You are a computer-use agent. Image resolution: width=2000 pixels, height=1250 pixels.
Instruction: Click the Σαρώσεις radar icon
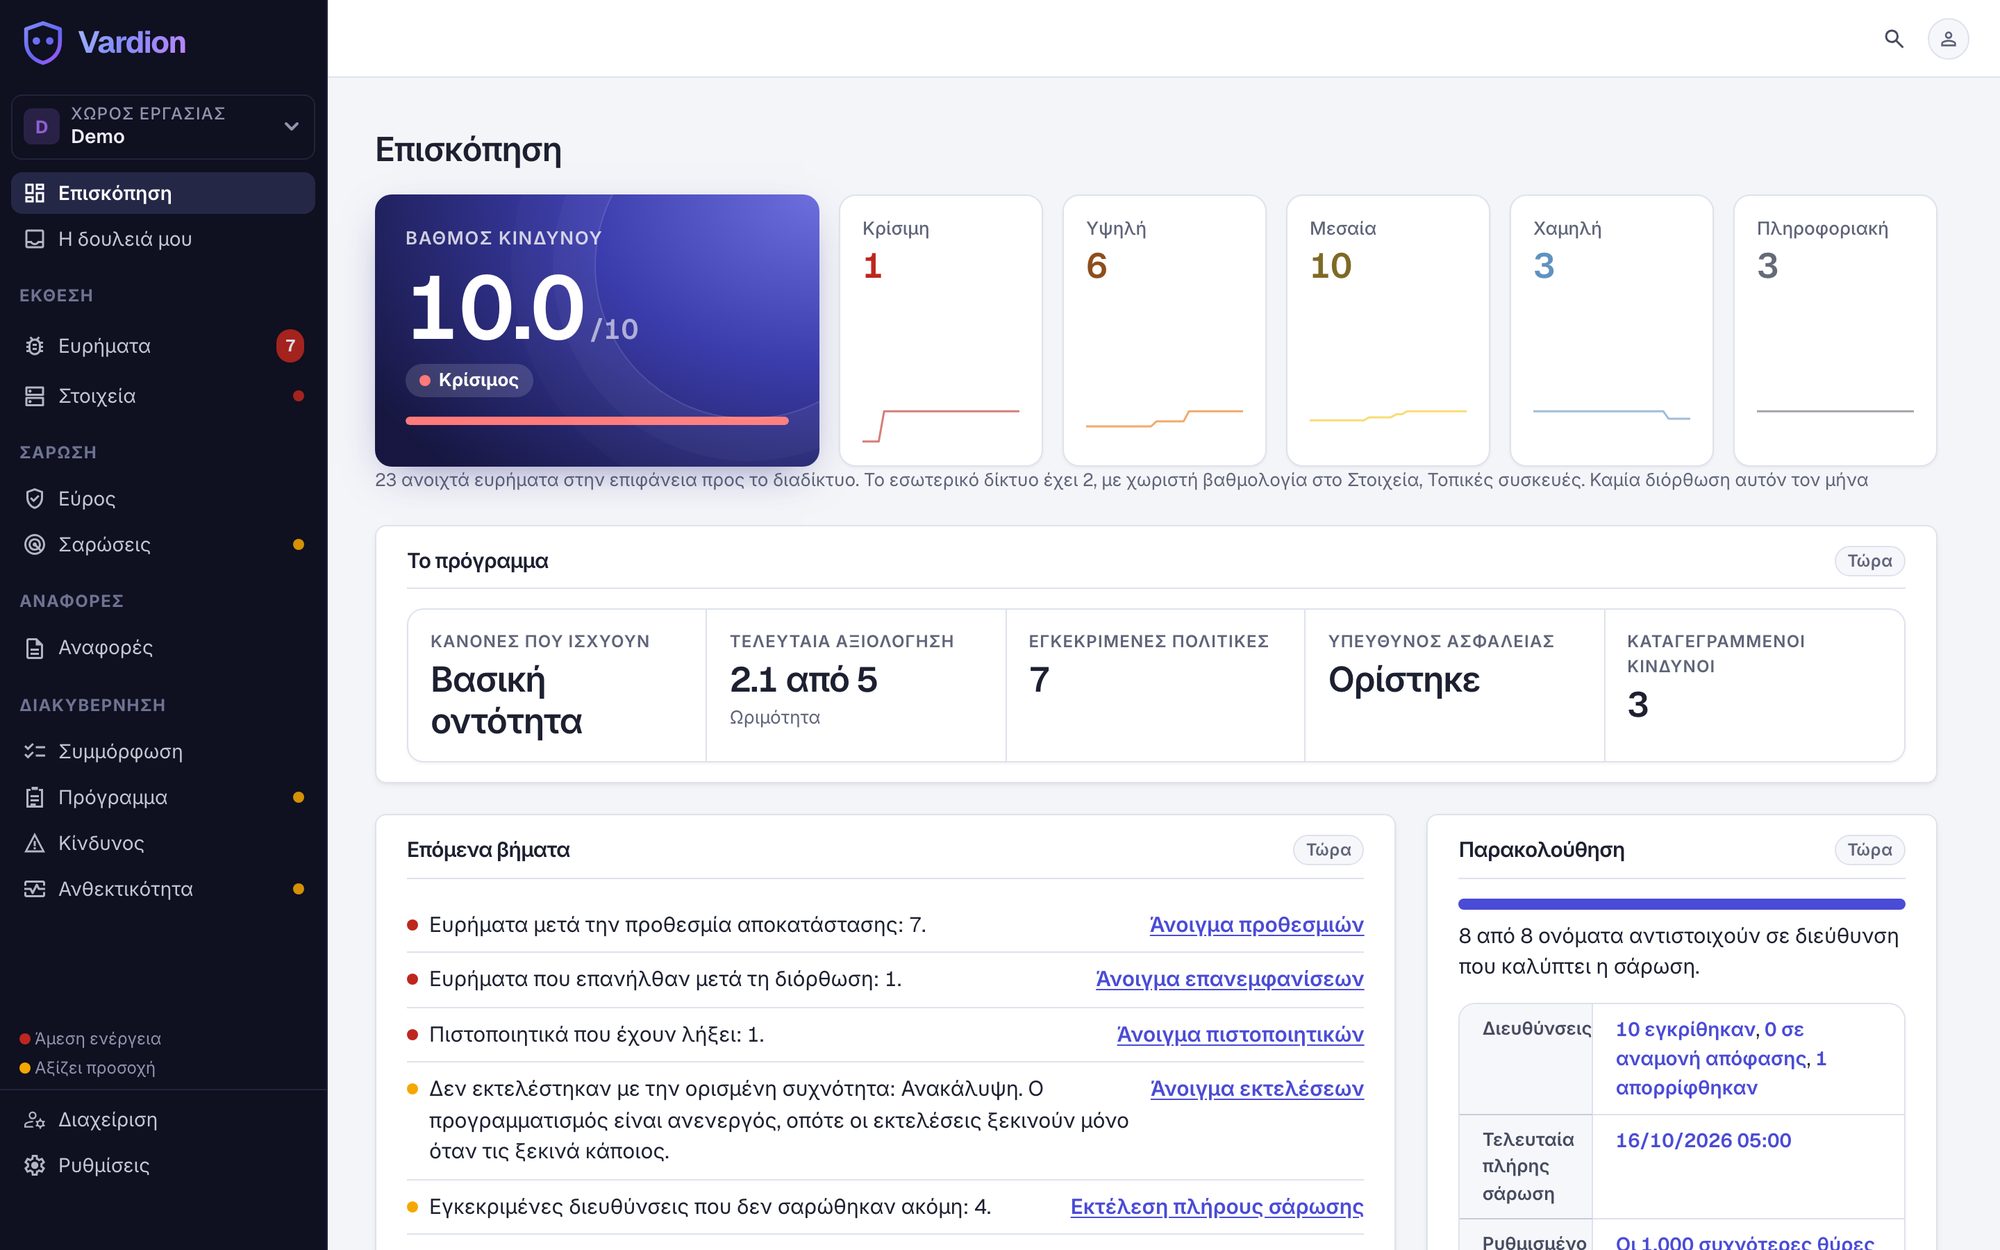coord(35,544)
